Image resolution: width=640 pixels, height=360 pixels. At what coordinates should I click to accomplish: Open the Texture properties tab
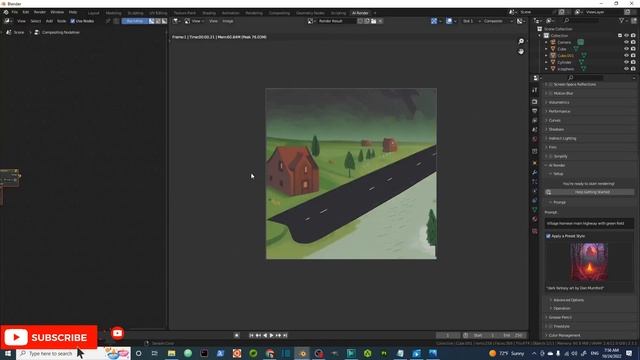pos(535,231)
